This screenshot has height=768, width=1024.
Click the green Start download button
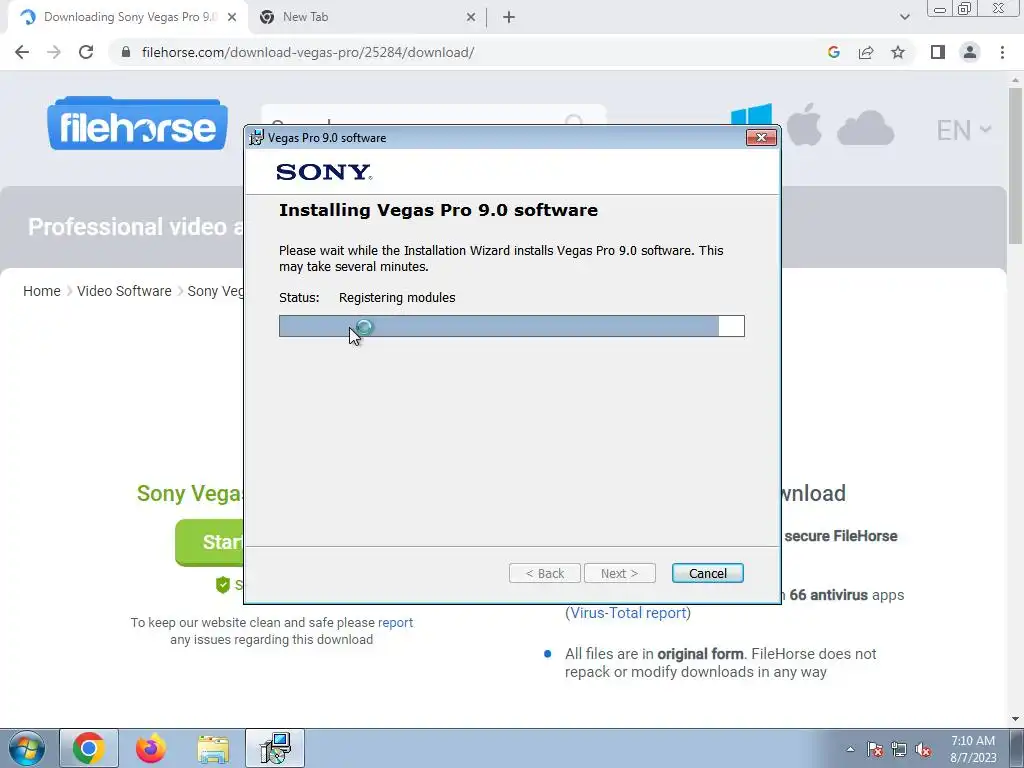(x=210, y=542)
